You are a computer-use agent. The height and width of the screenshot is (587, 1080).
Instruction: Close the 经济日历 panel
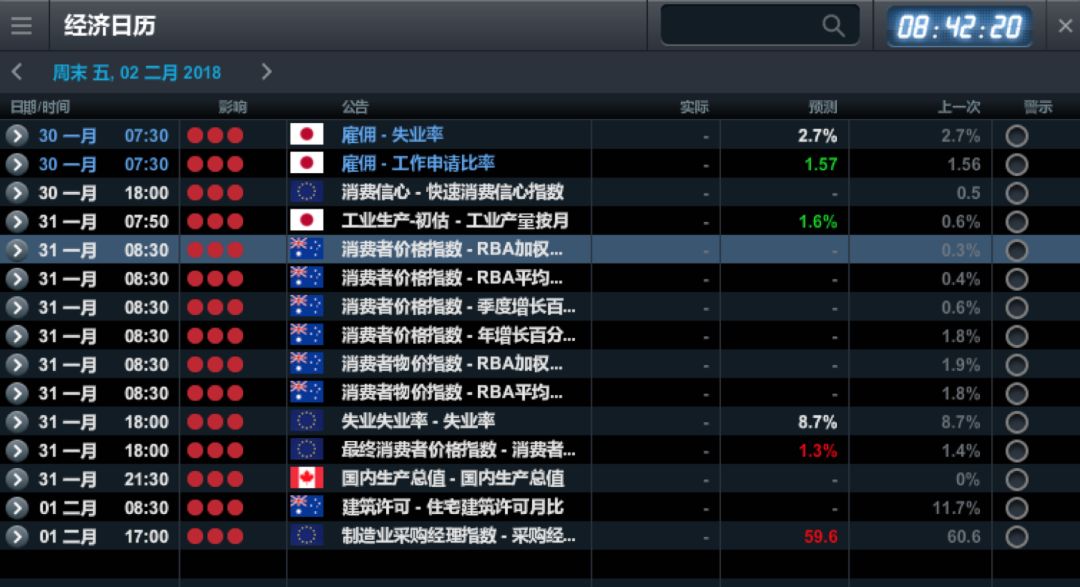(x=1064, y=26)
